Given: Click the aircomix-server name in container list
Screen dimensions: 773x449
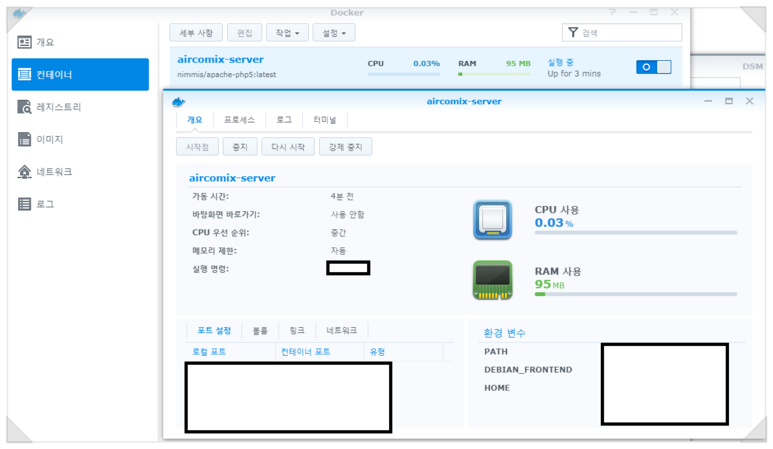Looking at the screenshot, I should (x=220, y=60).
